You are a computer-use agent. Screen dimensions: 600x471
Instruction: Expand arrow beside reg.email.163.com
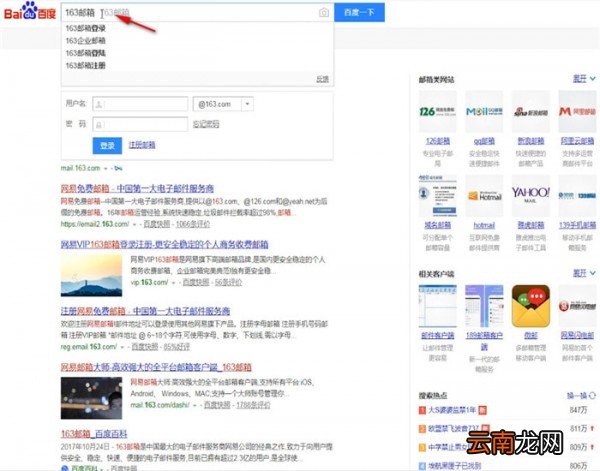(x=122, y=347)
